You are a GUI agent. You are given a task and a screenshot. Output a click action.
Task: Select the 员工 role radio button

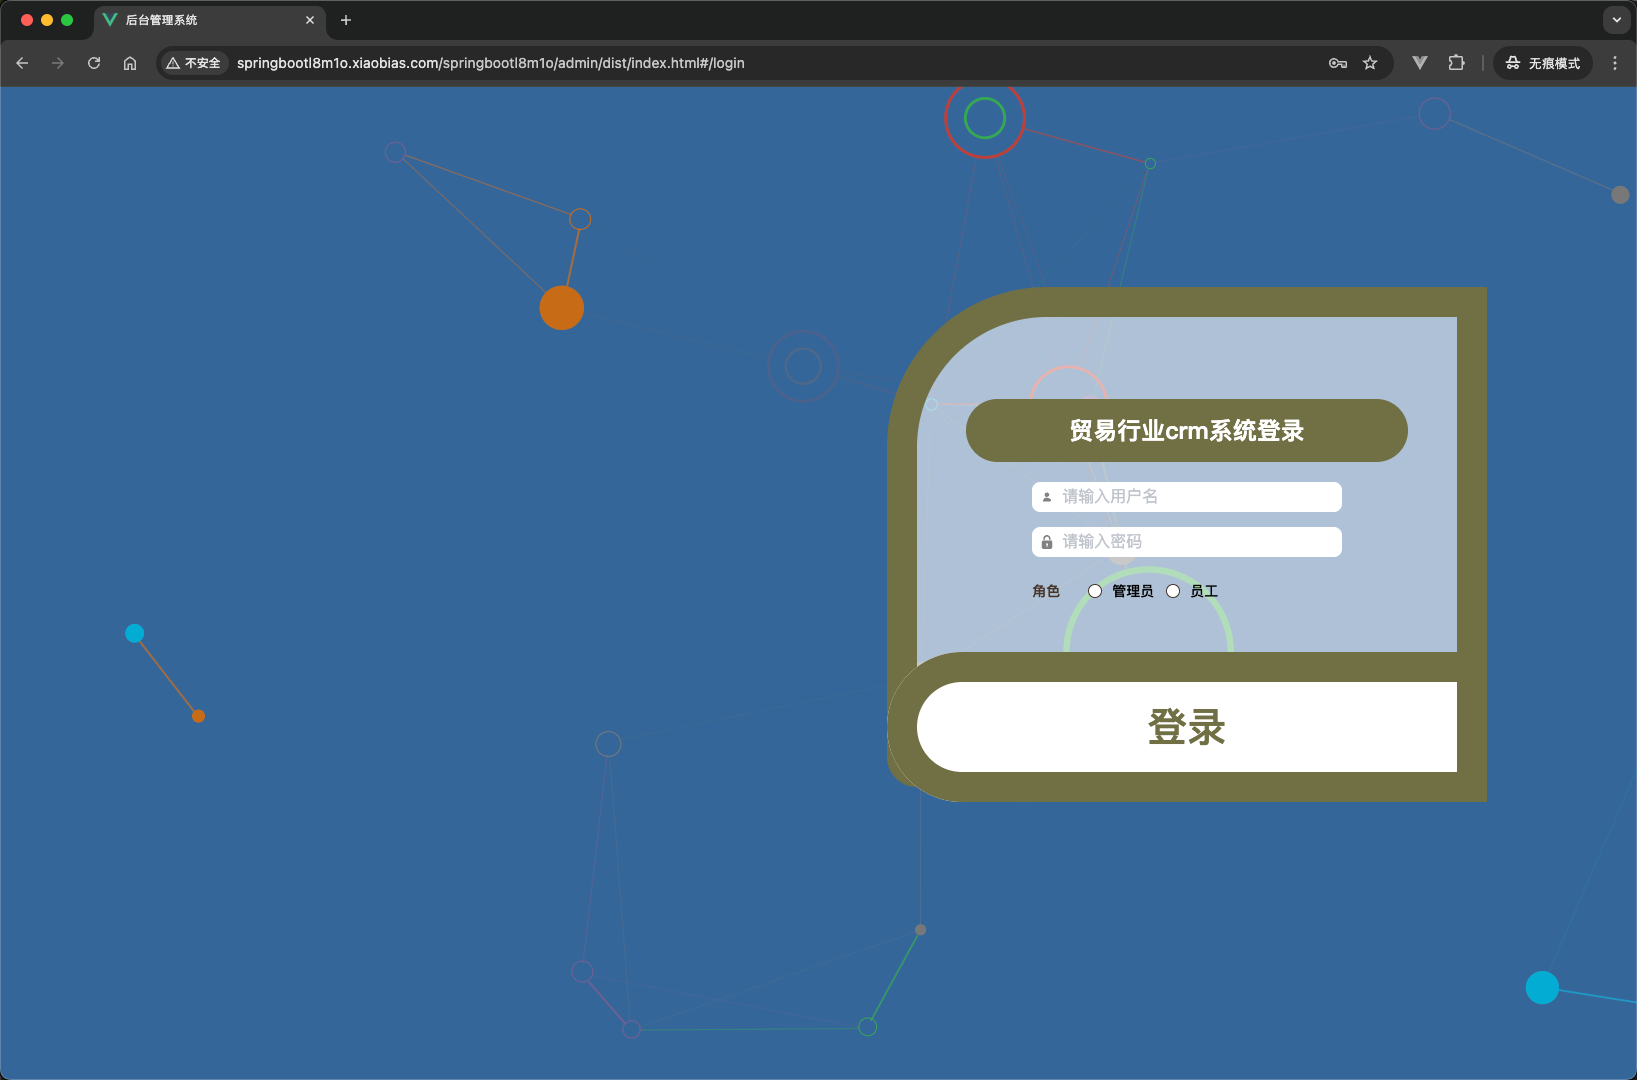(x=1173, y=591)
